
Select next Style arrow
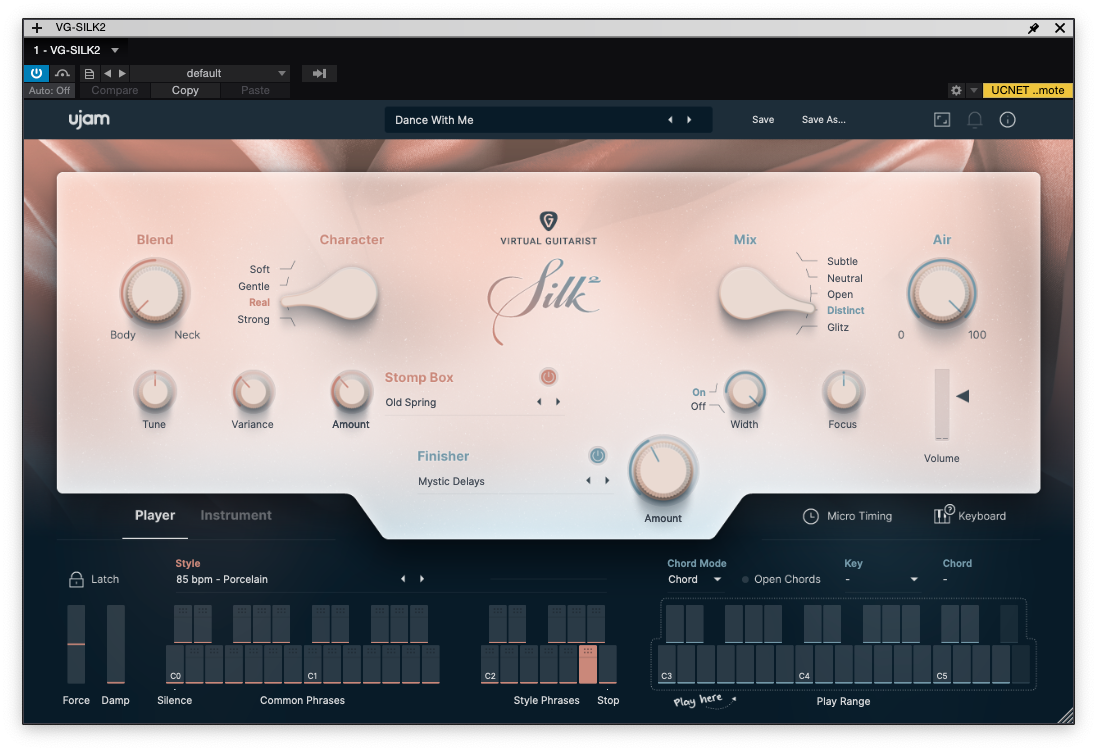(422, 579)
